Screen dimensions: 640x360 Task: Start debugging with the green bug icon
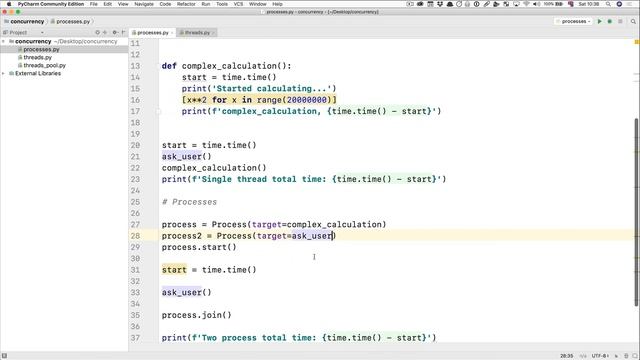point(610,22)
